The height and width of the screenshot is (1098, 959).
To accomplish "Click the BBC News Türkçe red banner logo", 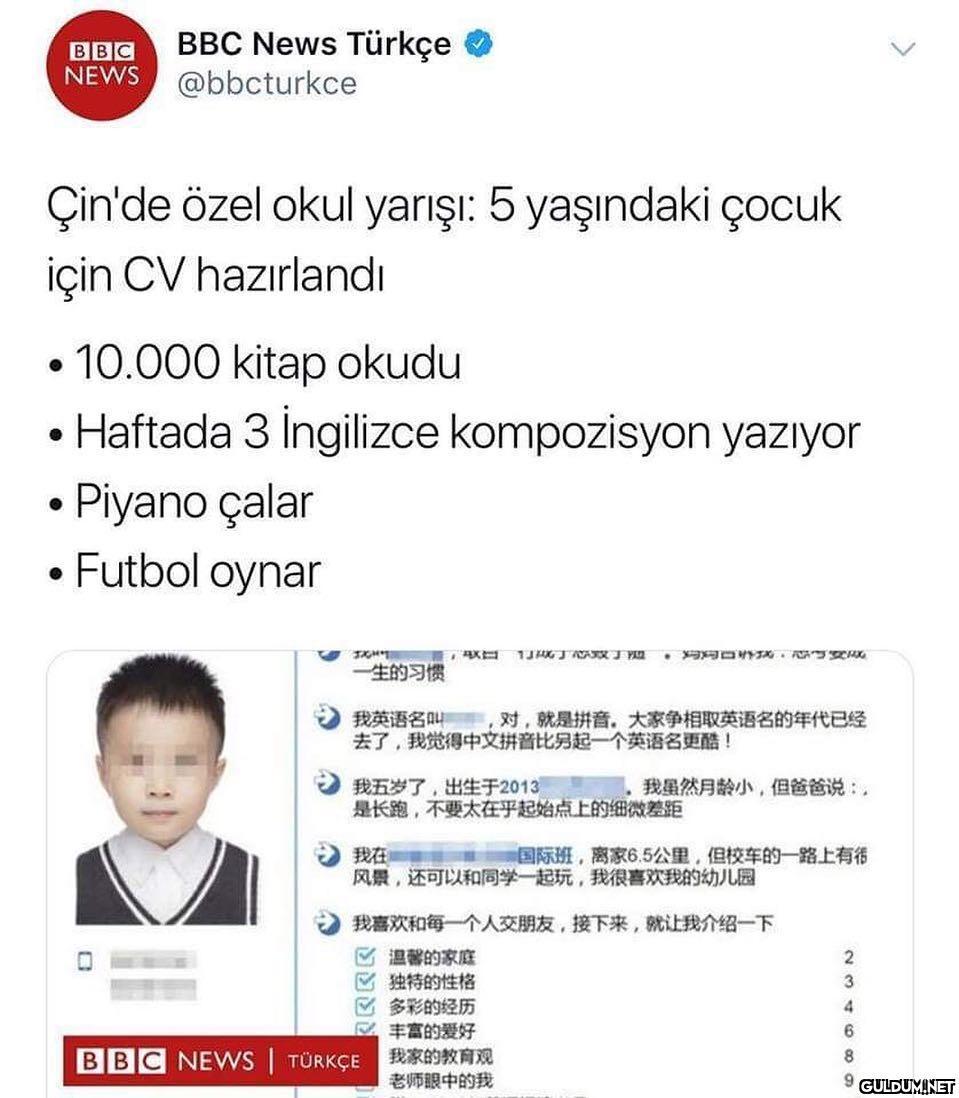I will [x=220, y=1061].
